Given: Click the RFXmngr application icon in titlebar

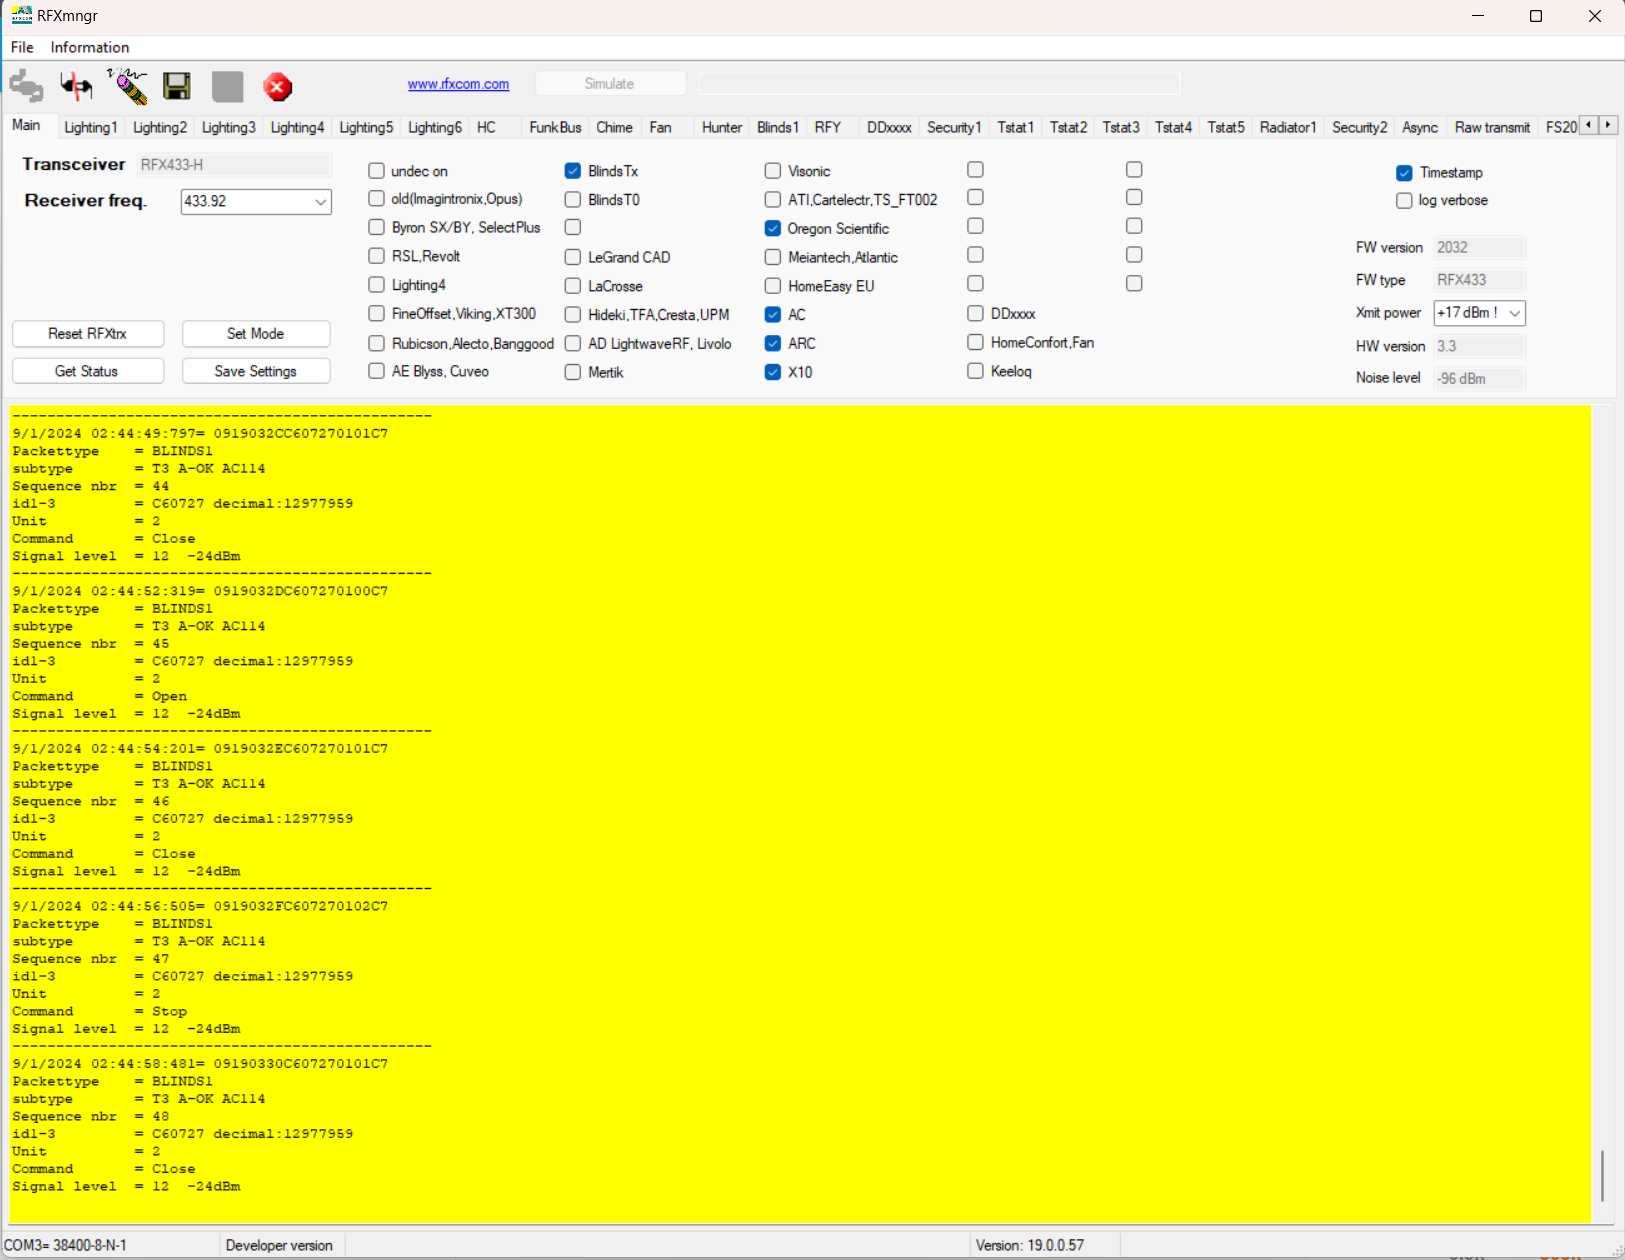Looking at the screenshot, I should point(22,15).
